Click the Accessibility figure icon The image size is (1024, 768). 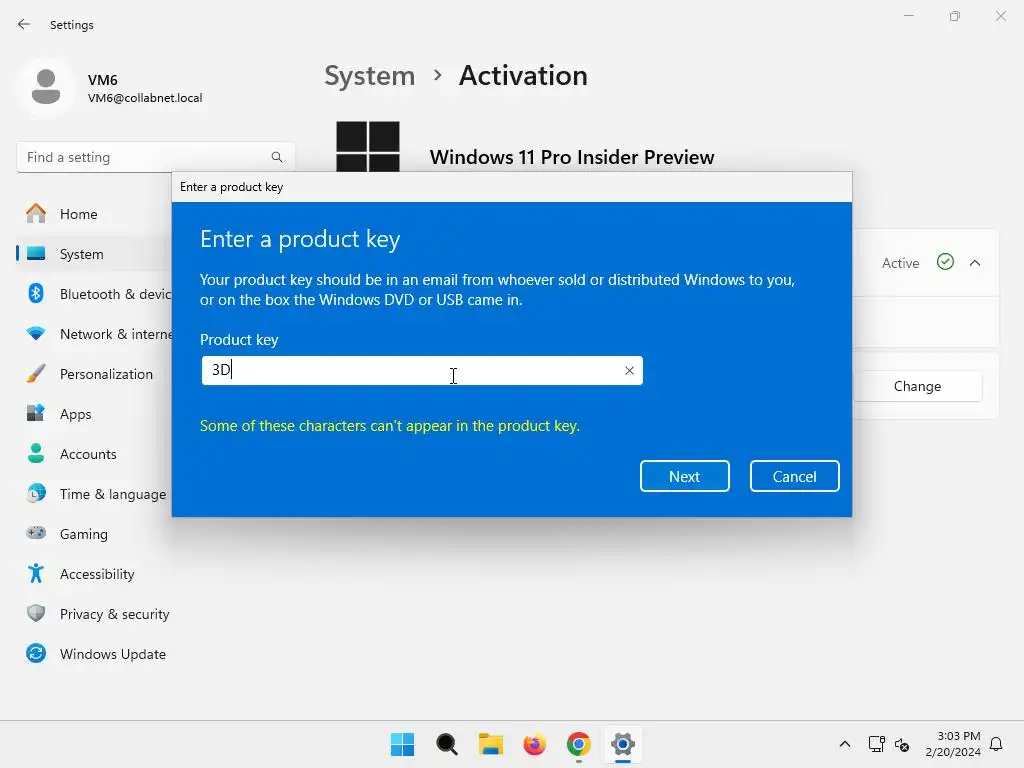point(36,573)
